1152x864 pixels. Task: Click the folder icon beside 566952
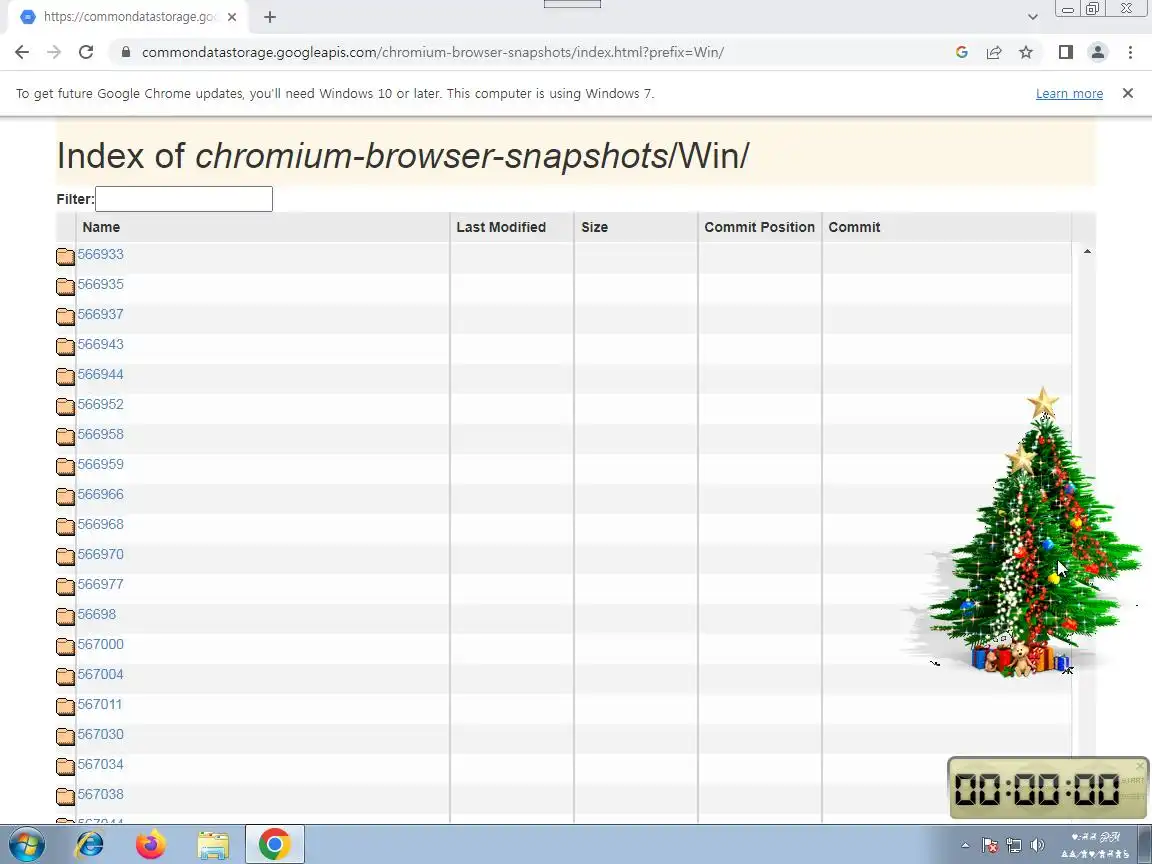click(65, 406)
